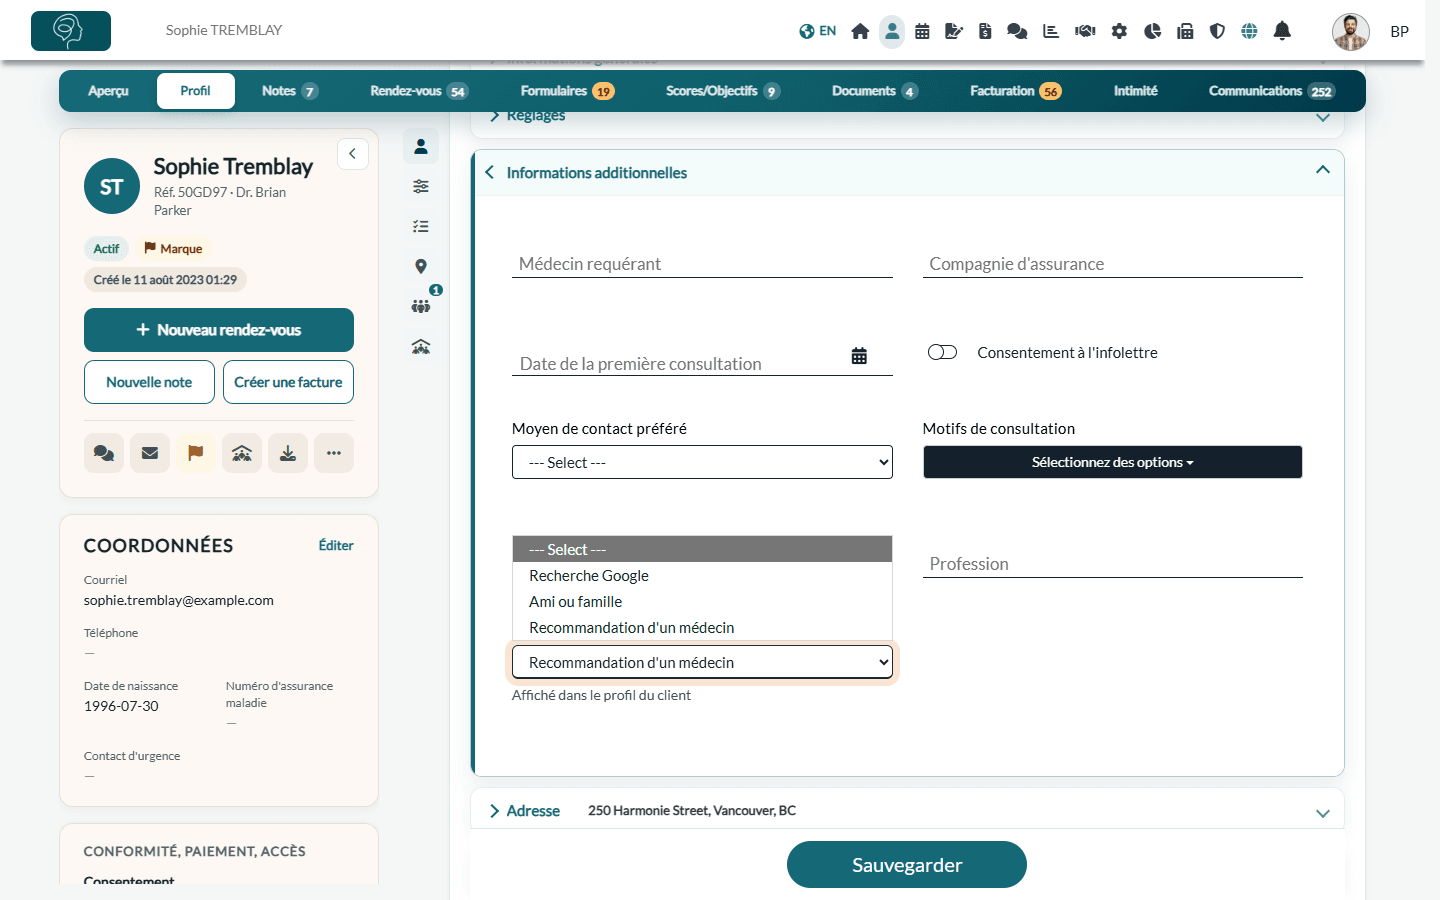Image resolution: width=1440 pixels, height=900 pixels.
Task: Open the Facturation tab
Action: click(1015, 91)
